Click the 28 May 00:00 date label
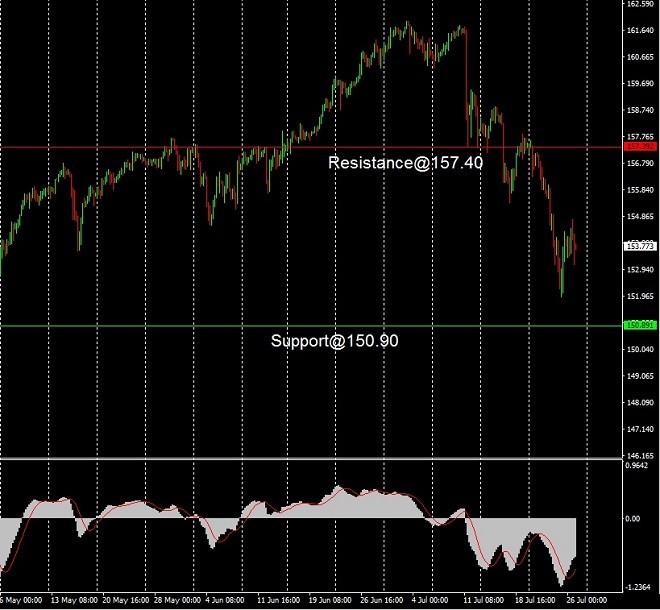 click(177, 600)
